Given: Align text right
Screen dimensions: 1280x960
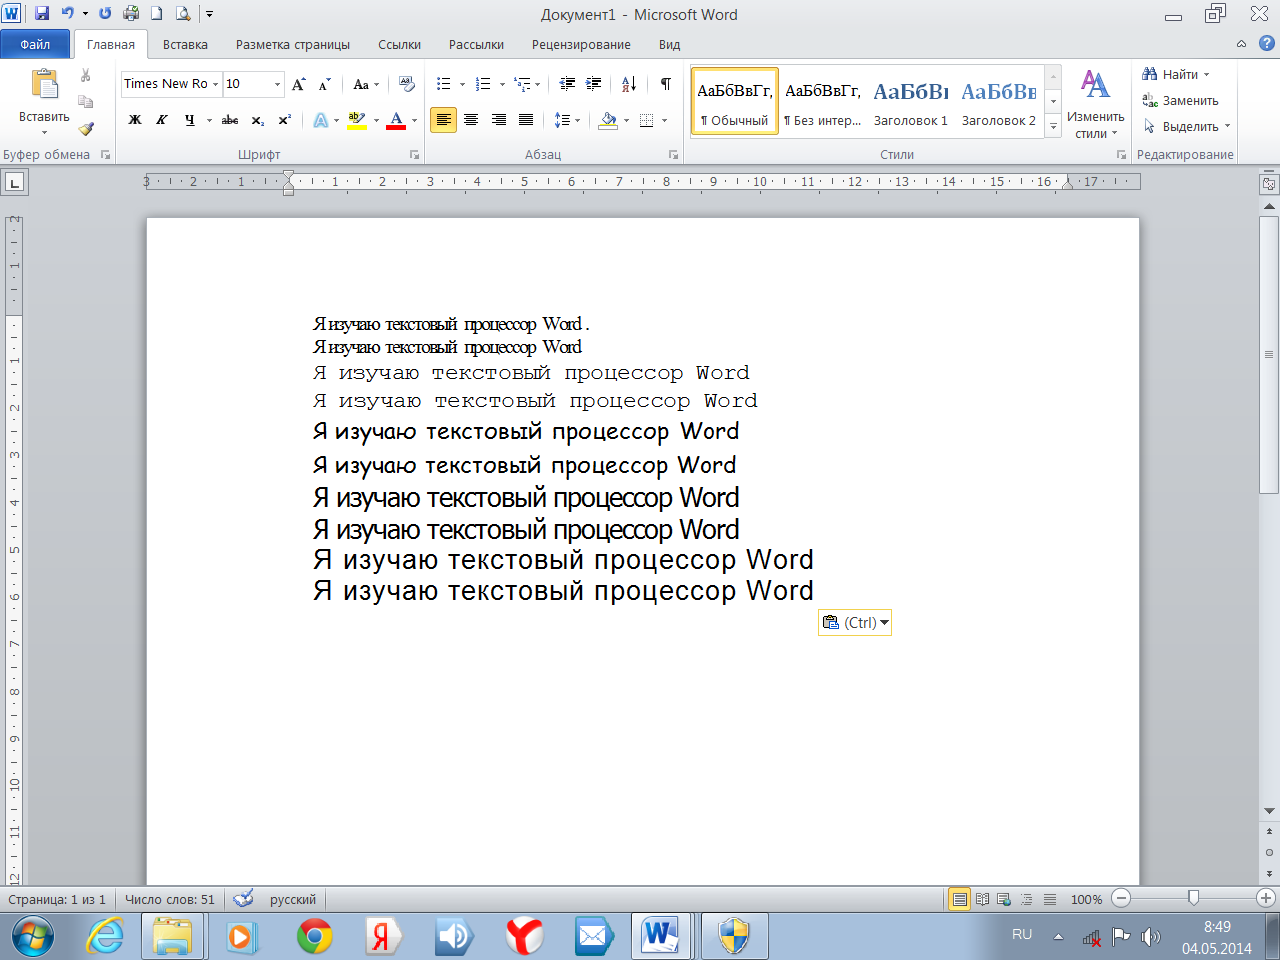Looking at the screenshot, I should pyautogui.click(x=498, y=120).
